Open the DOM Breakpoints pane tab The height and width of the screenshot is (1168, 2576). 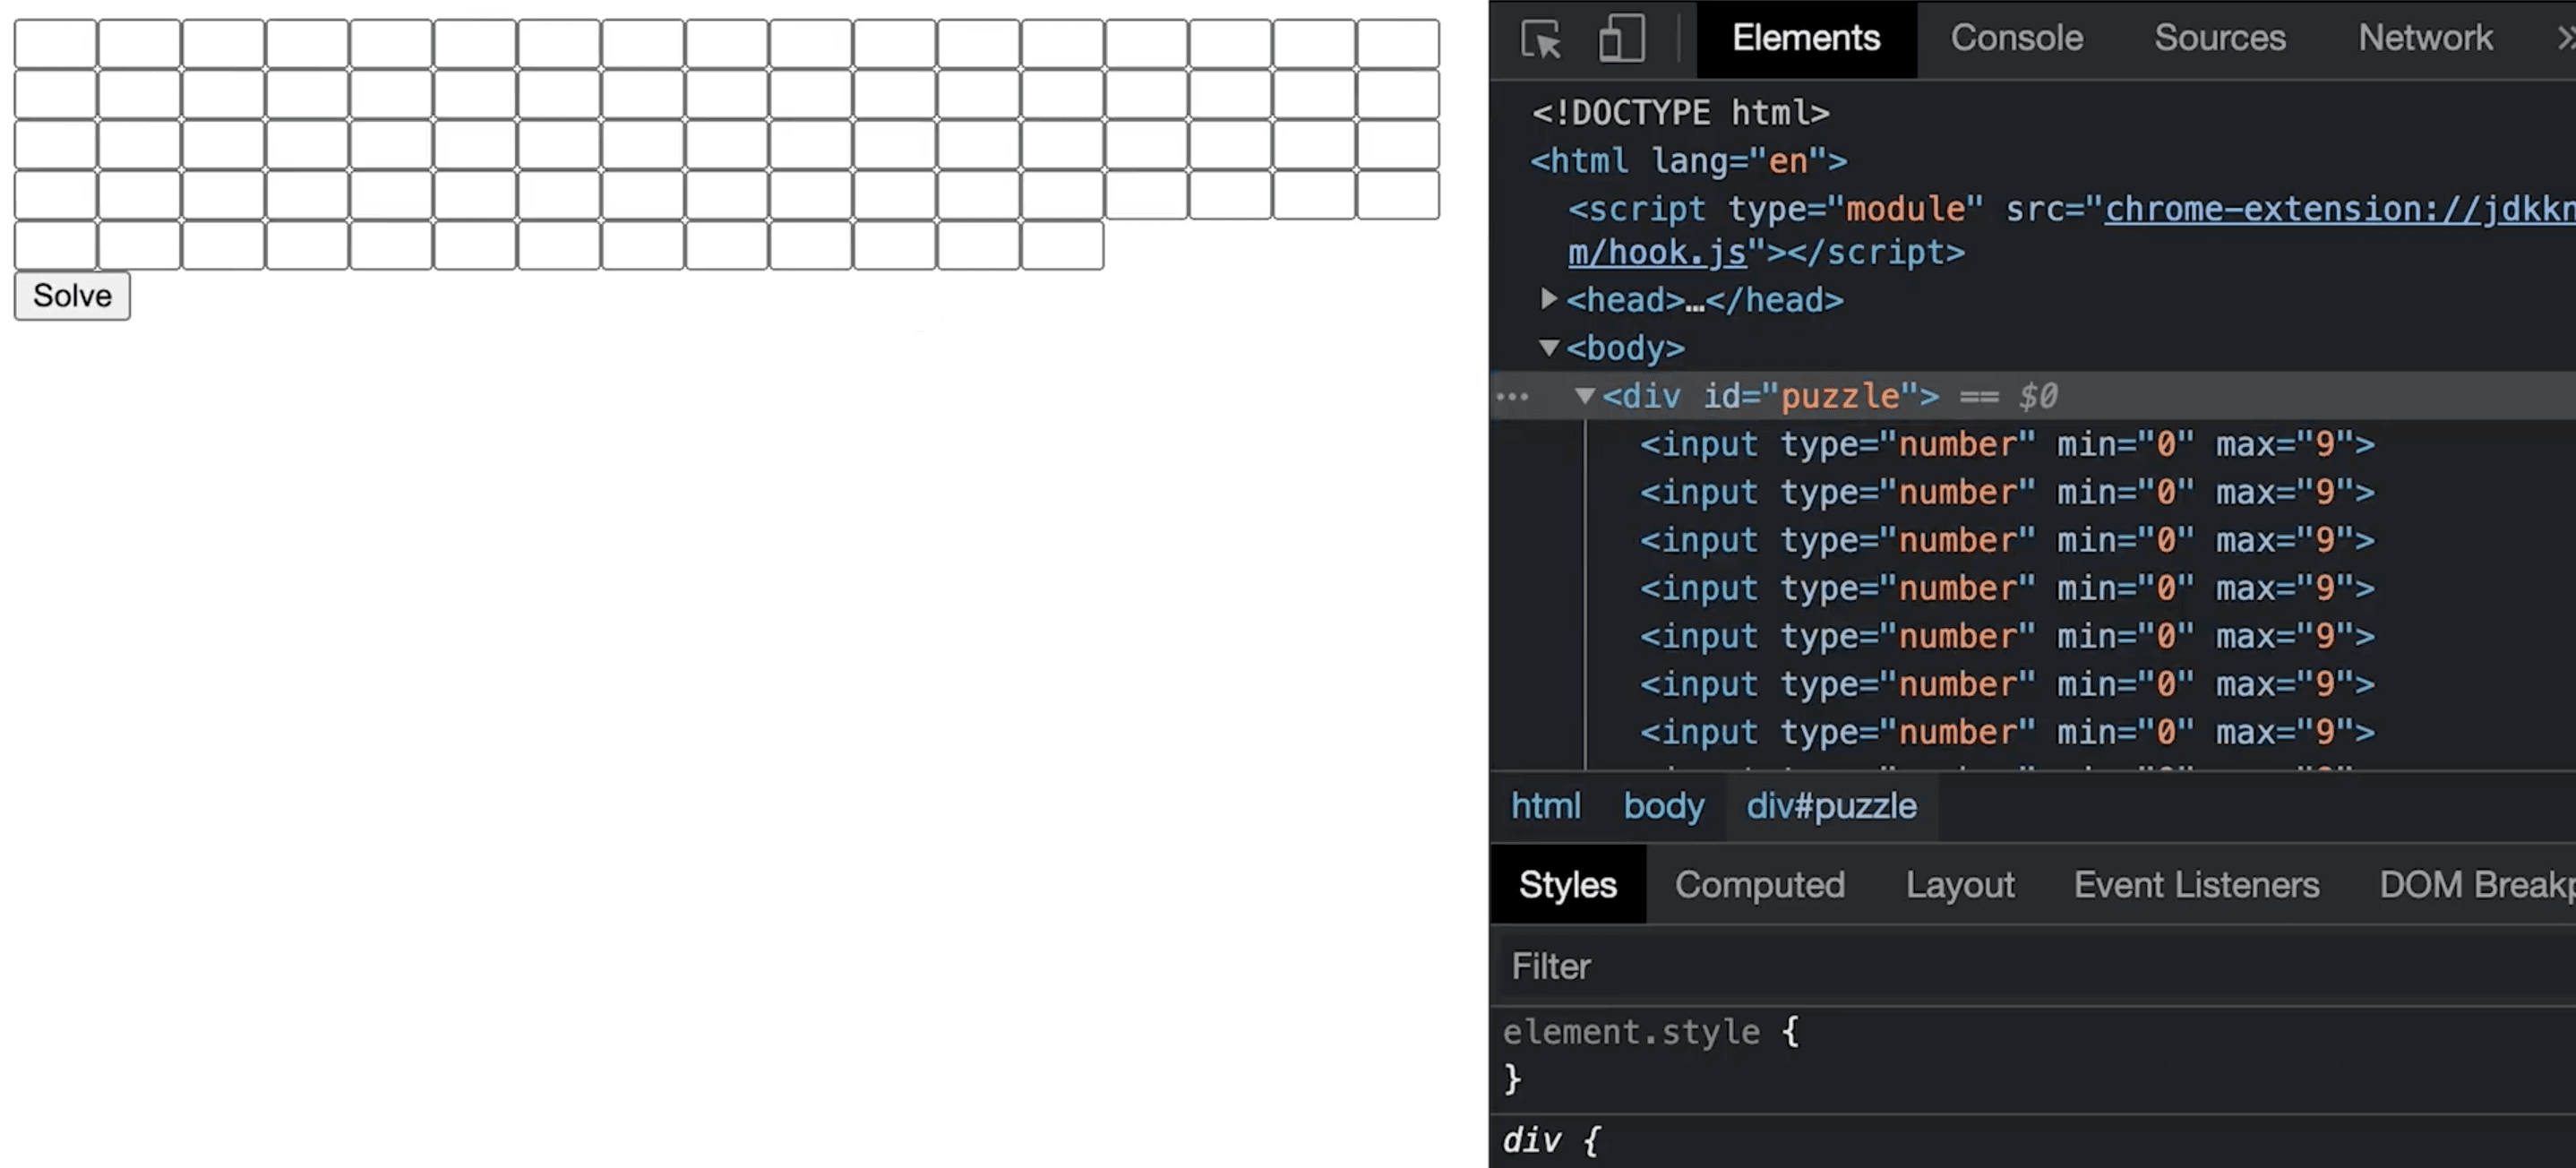pos(2476,885)
